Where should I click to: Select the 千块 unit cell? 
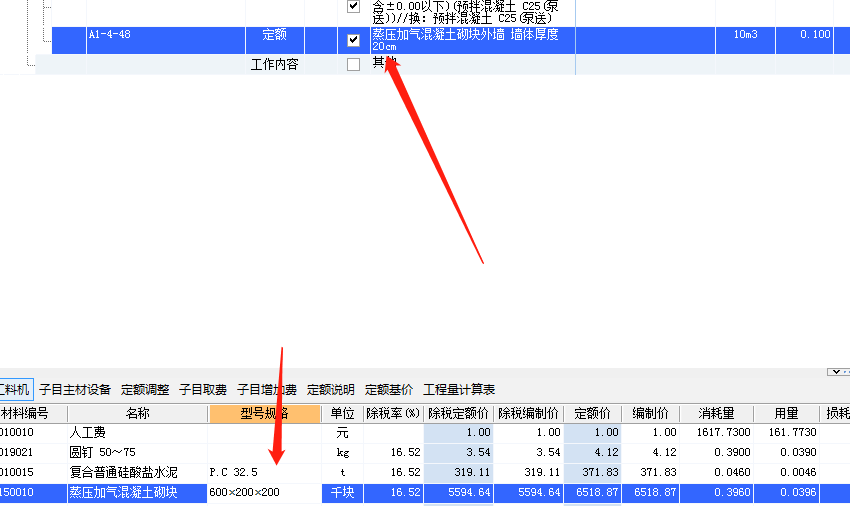[342, 492]
